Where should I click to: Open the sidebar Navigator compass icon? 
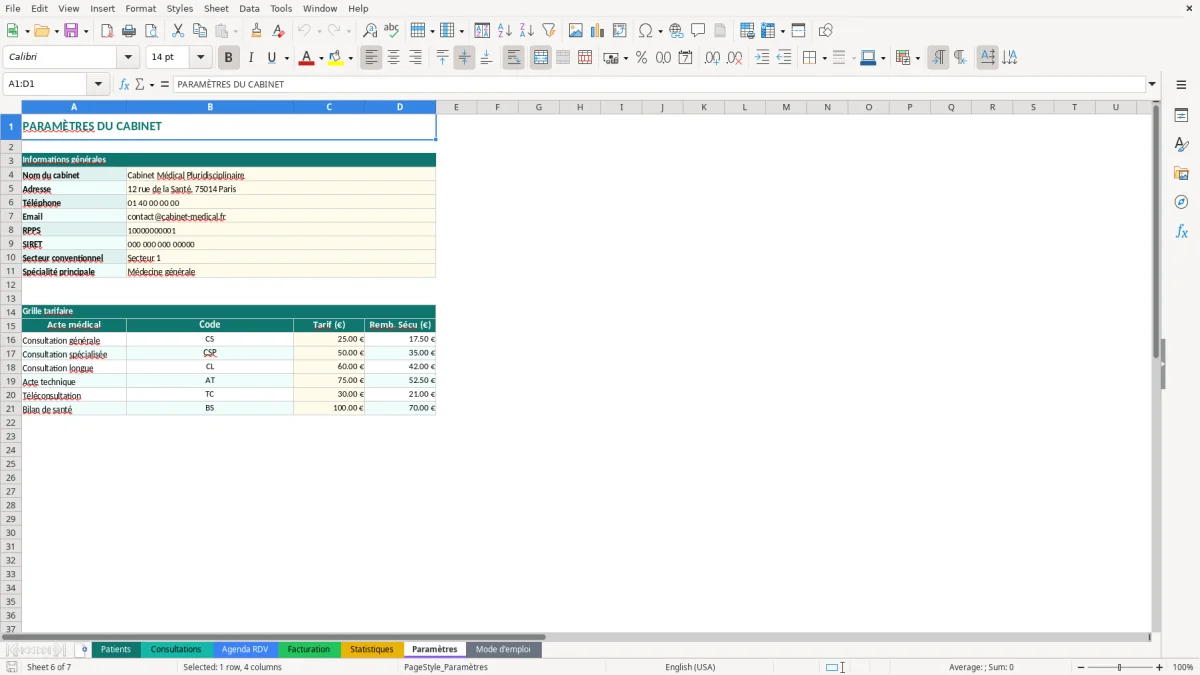point(1181,203)
